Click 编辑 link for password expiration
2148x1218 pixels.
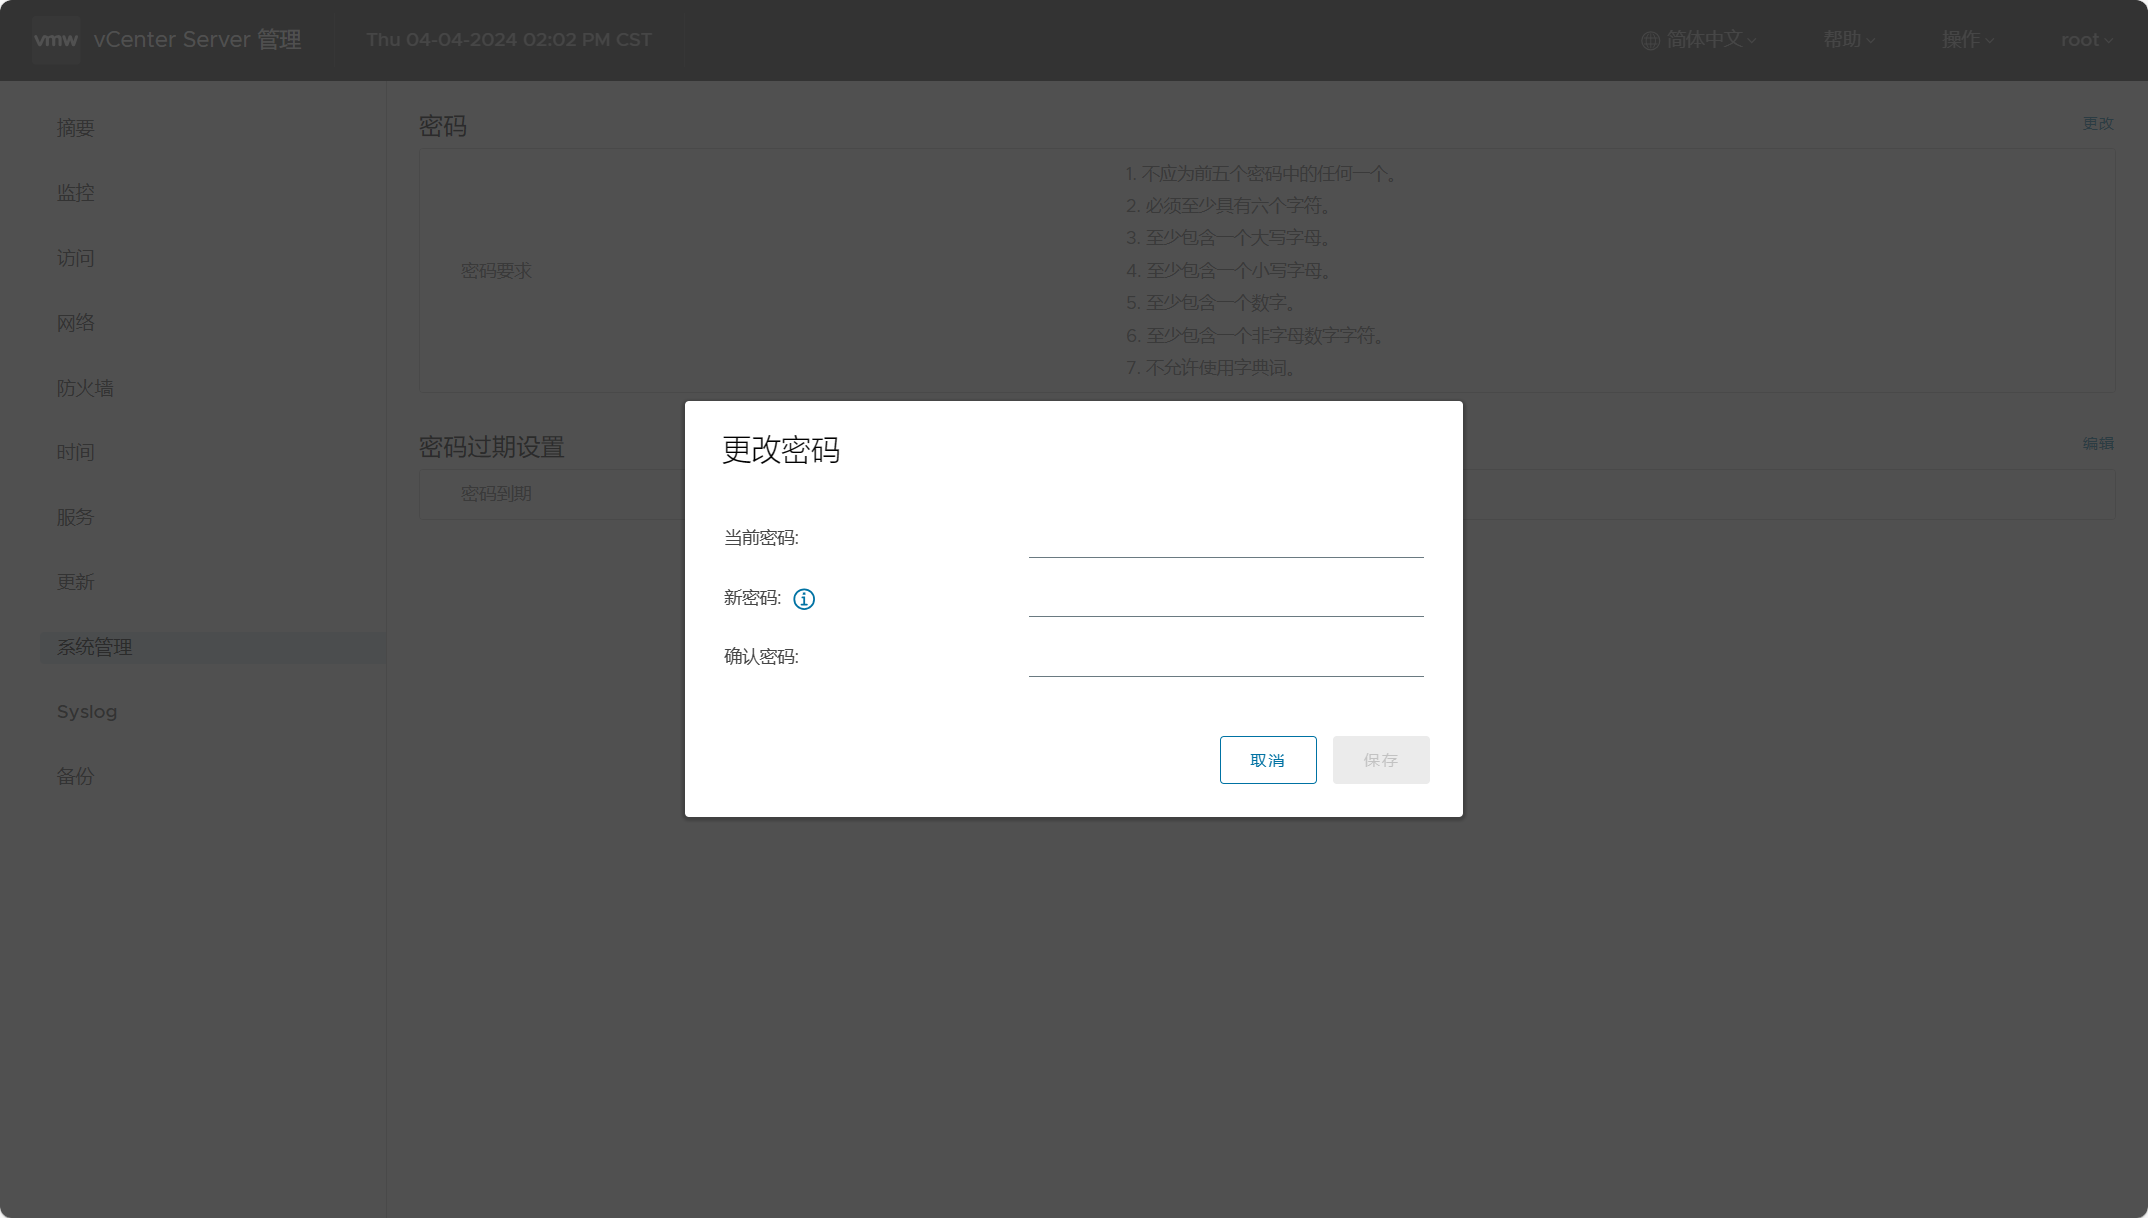point(2097,443)
